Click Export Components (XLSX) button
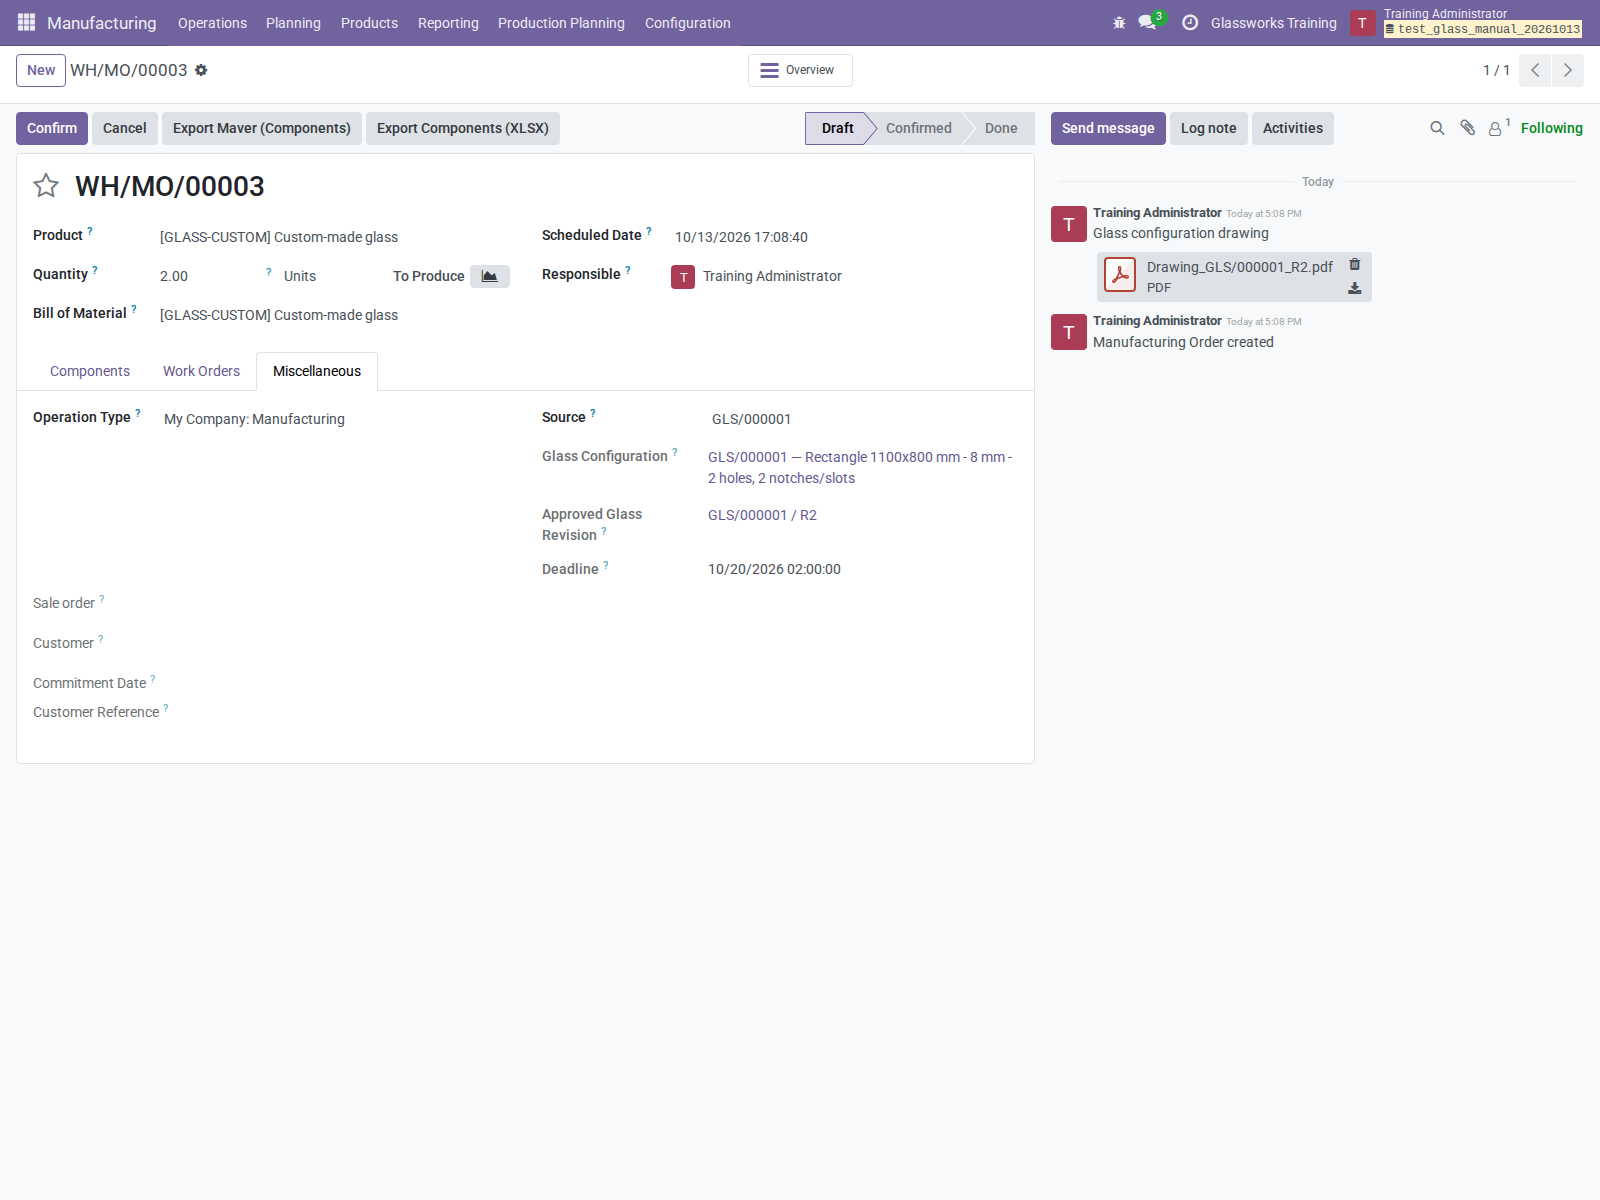Screen dimensions: 1600x1200 [463, 128]
